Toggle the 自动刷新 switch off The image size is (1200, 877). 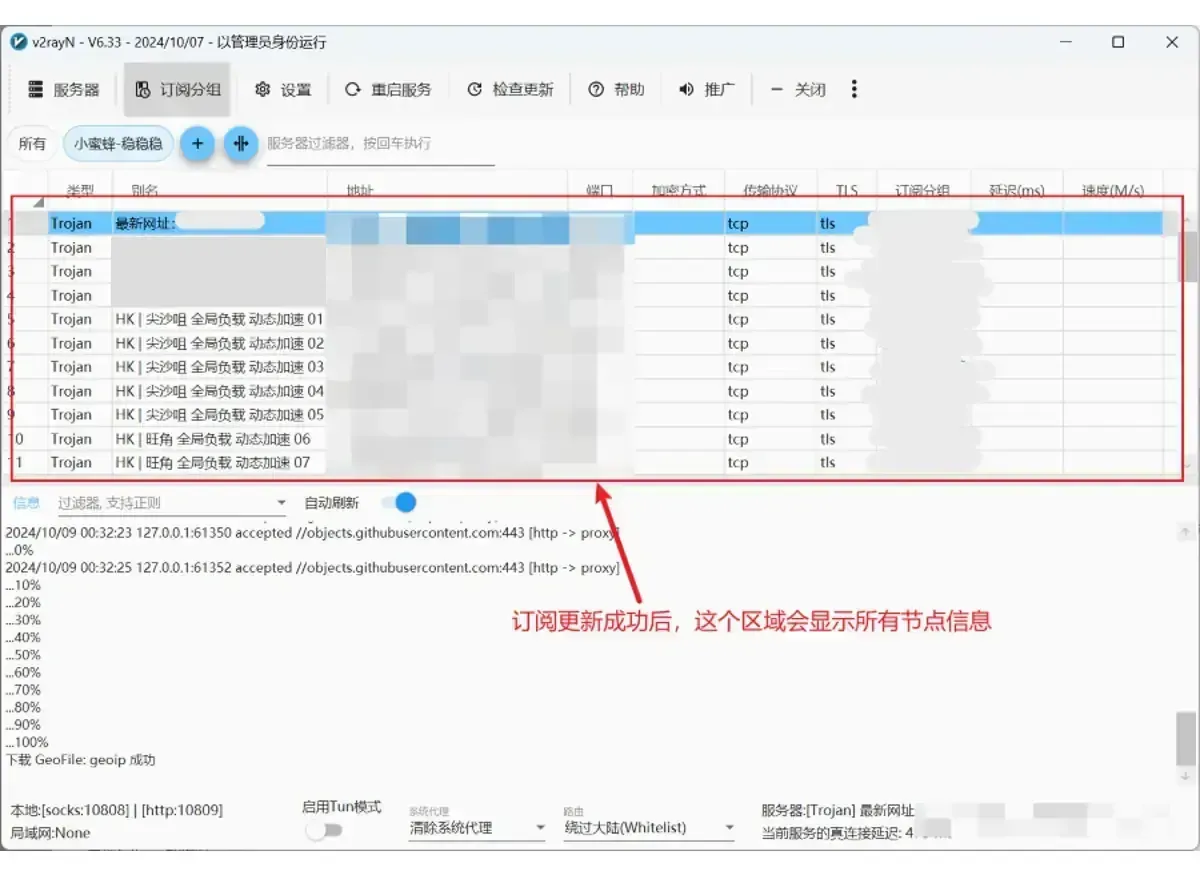pyautogui.click(x=399, y=502)
